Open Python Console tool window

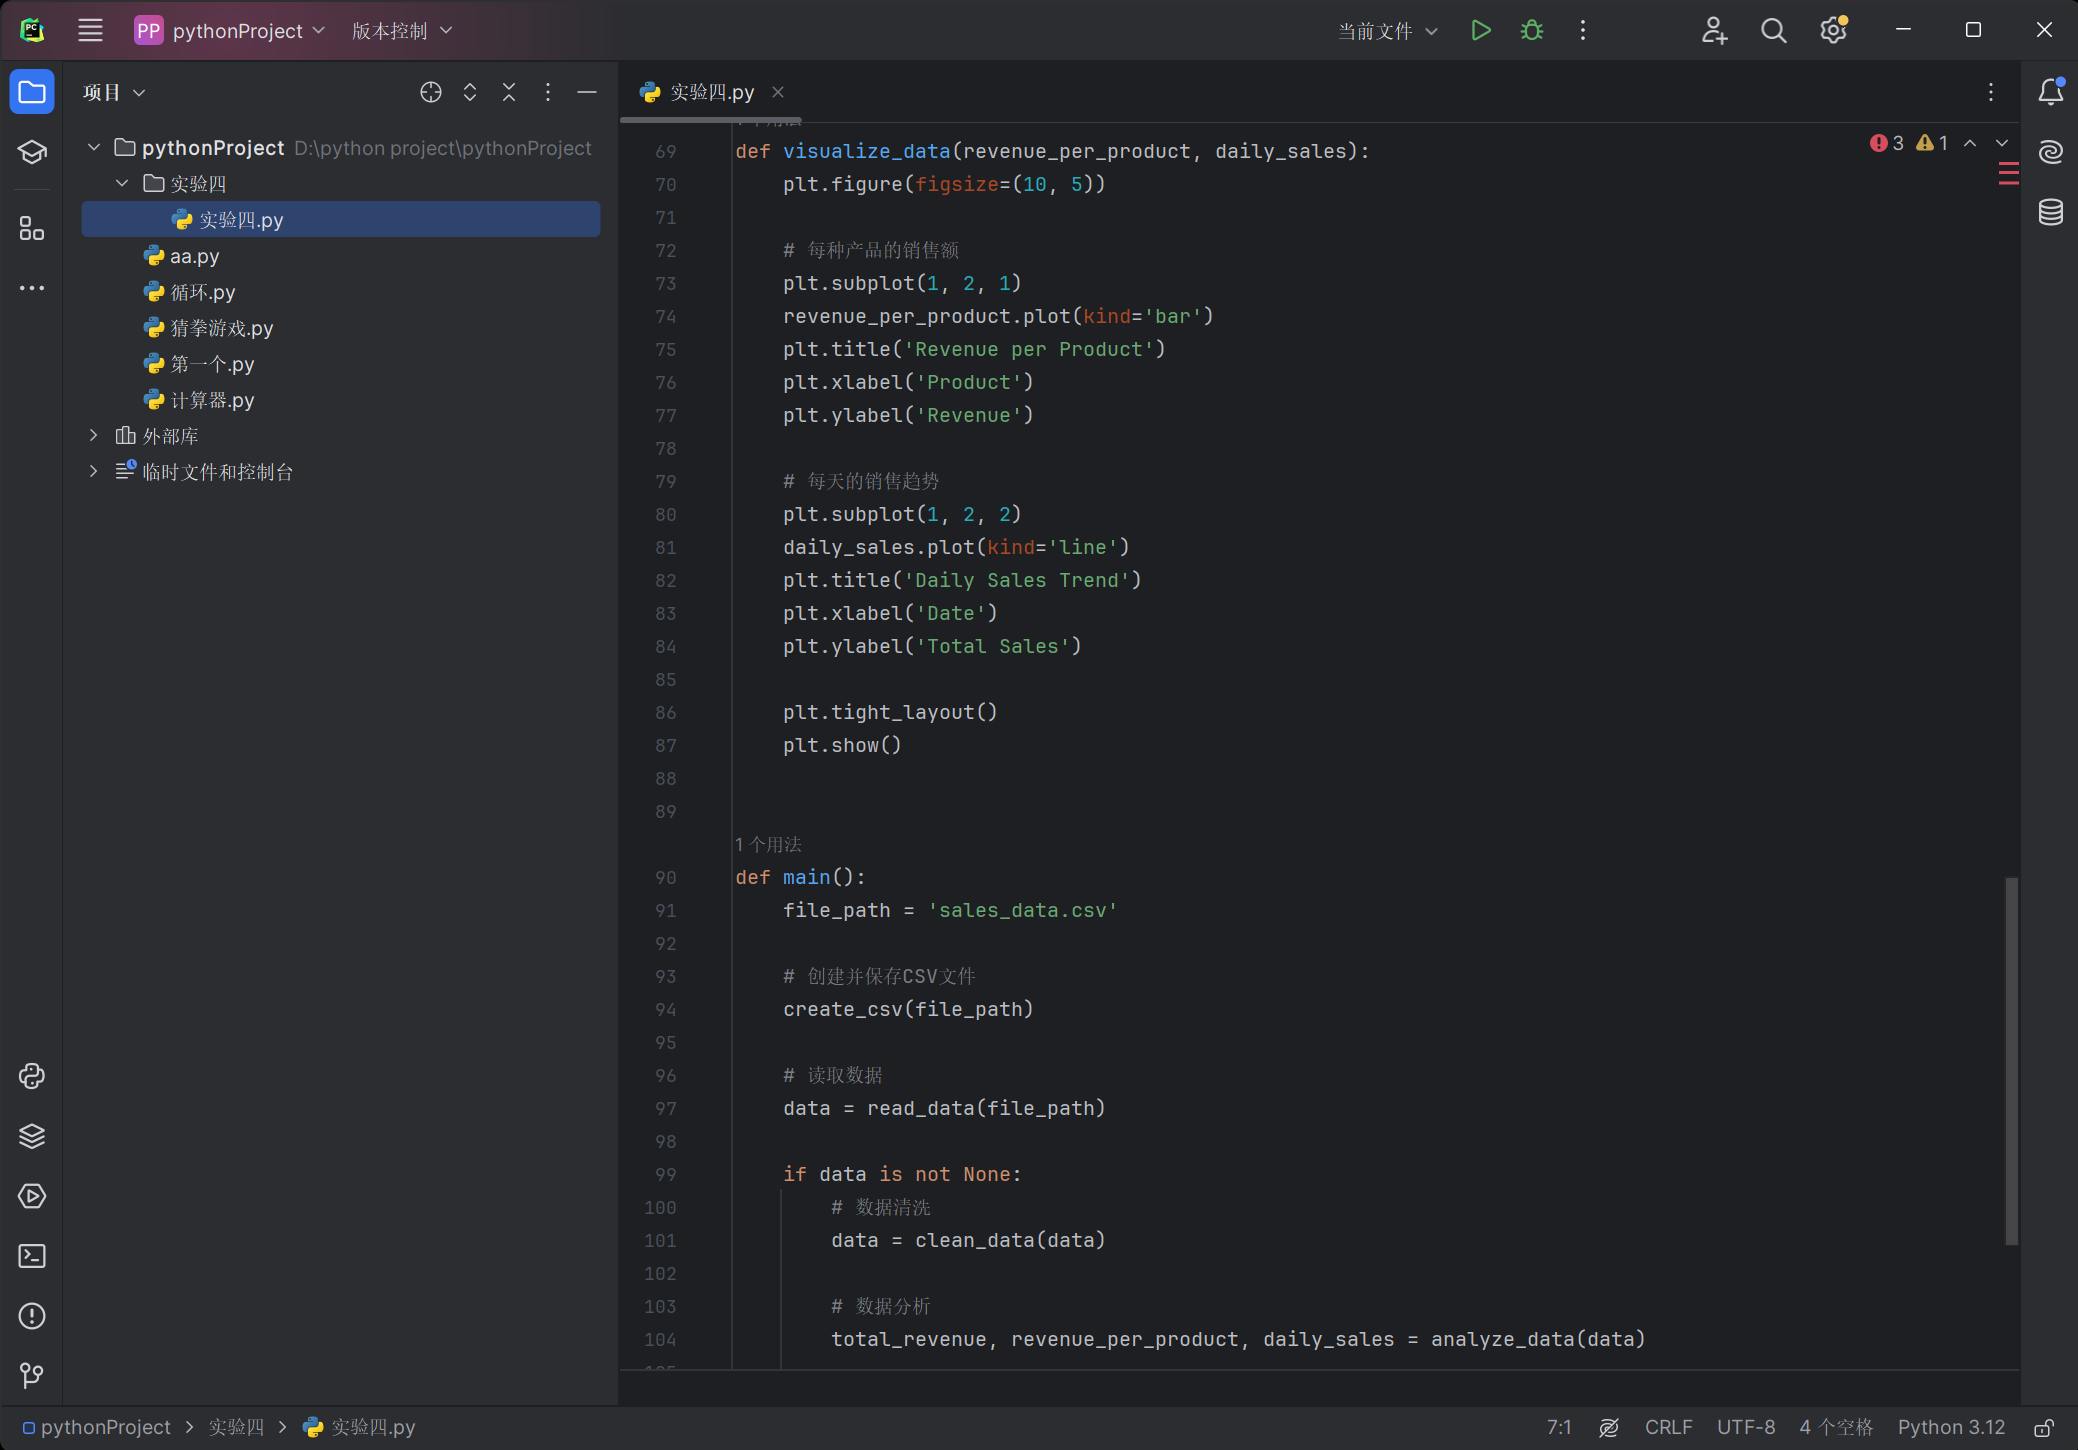[32, 1076]
